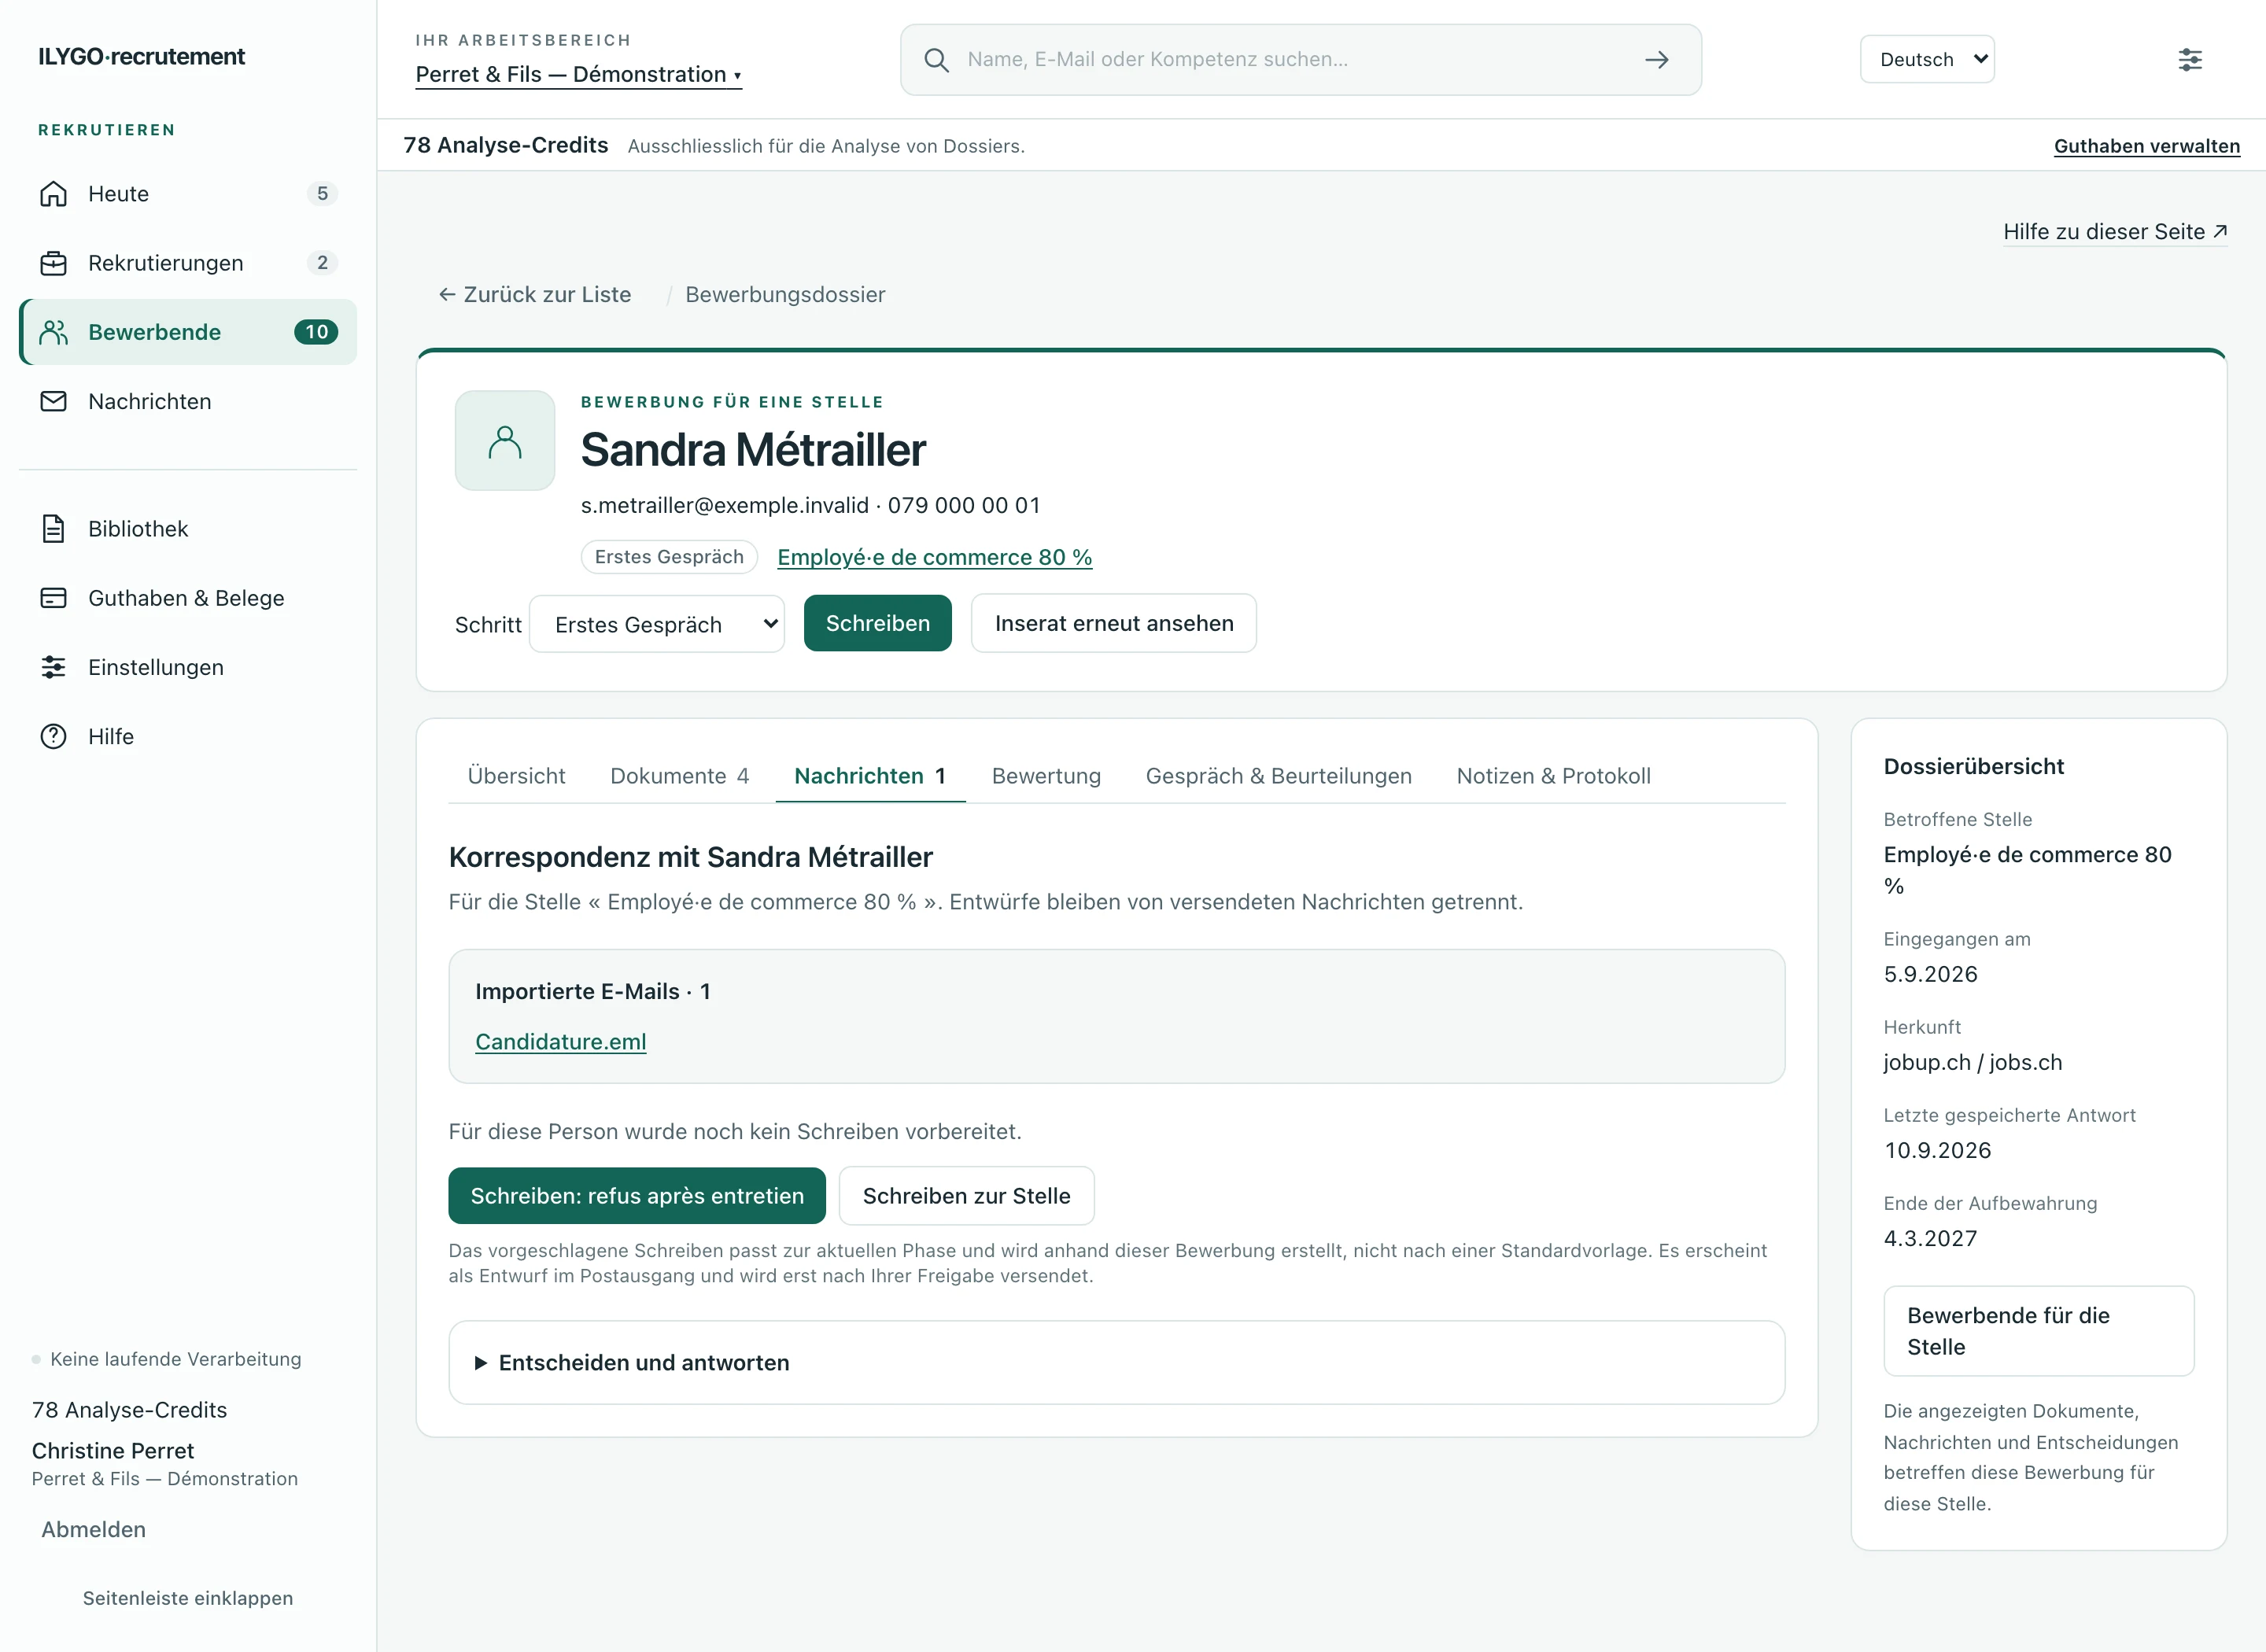
Task: Click the Nachrichten envelope icon
Action: (x=53, y=401)
